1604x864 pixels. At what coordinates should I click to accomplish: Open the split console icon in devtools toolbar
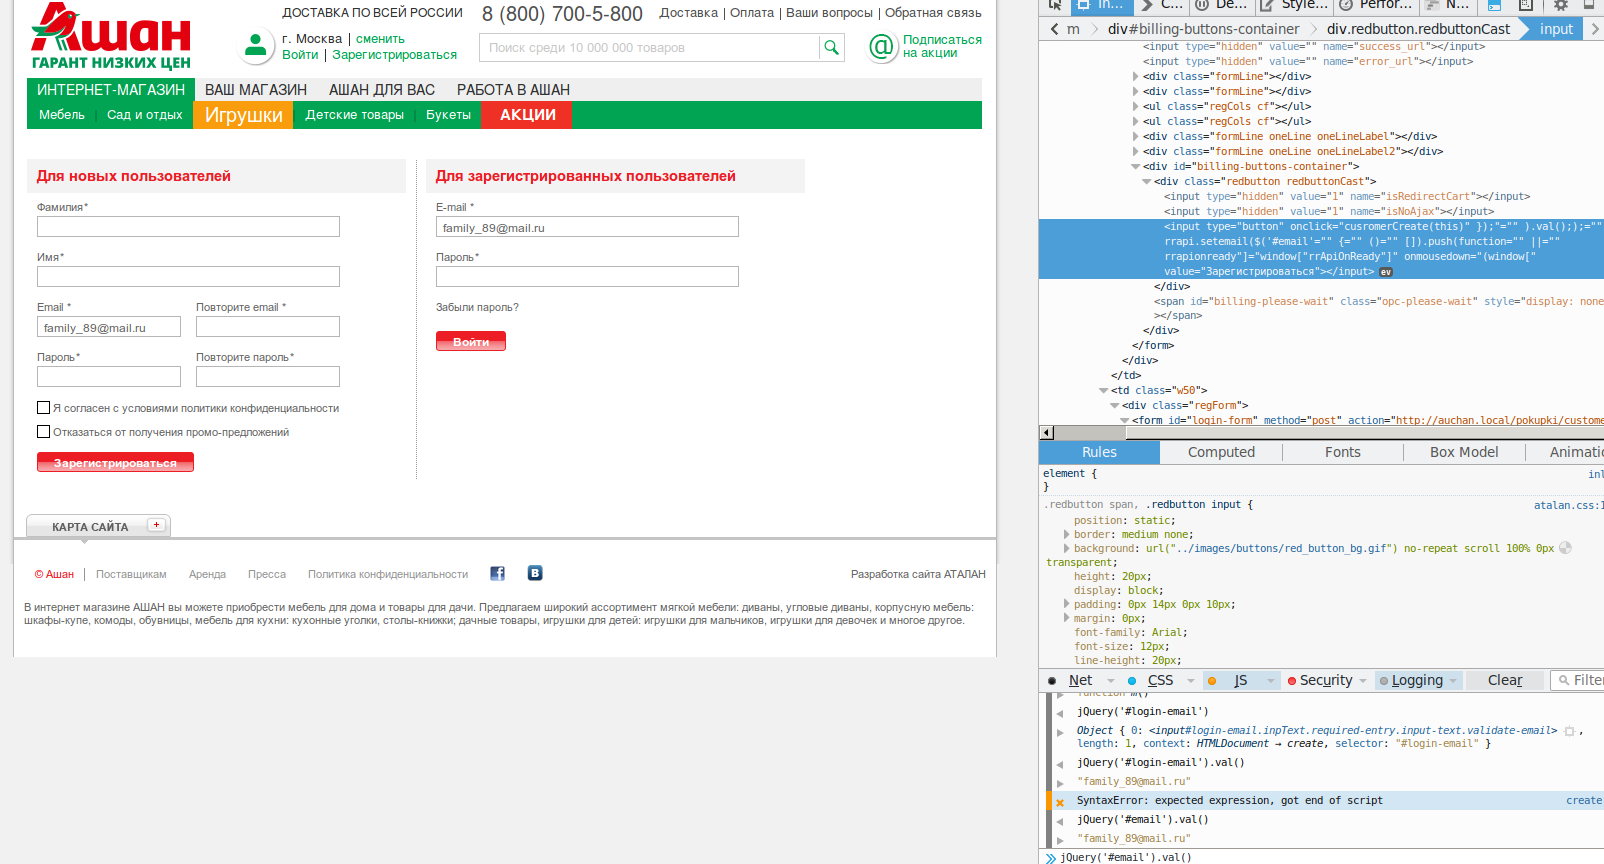pyautogui.click(x=1494, y=5)
